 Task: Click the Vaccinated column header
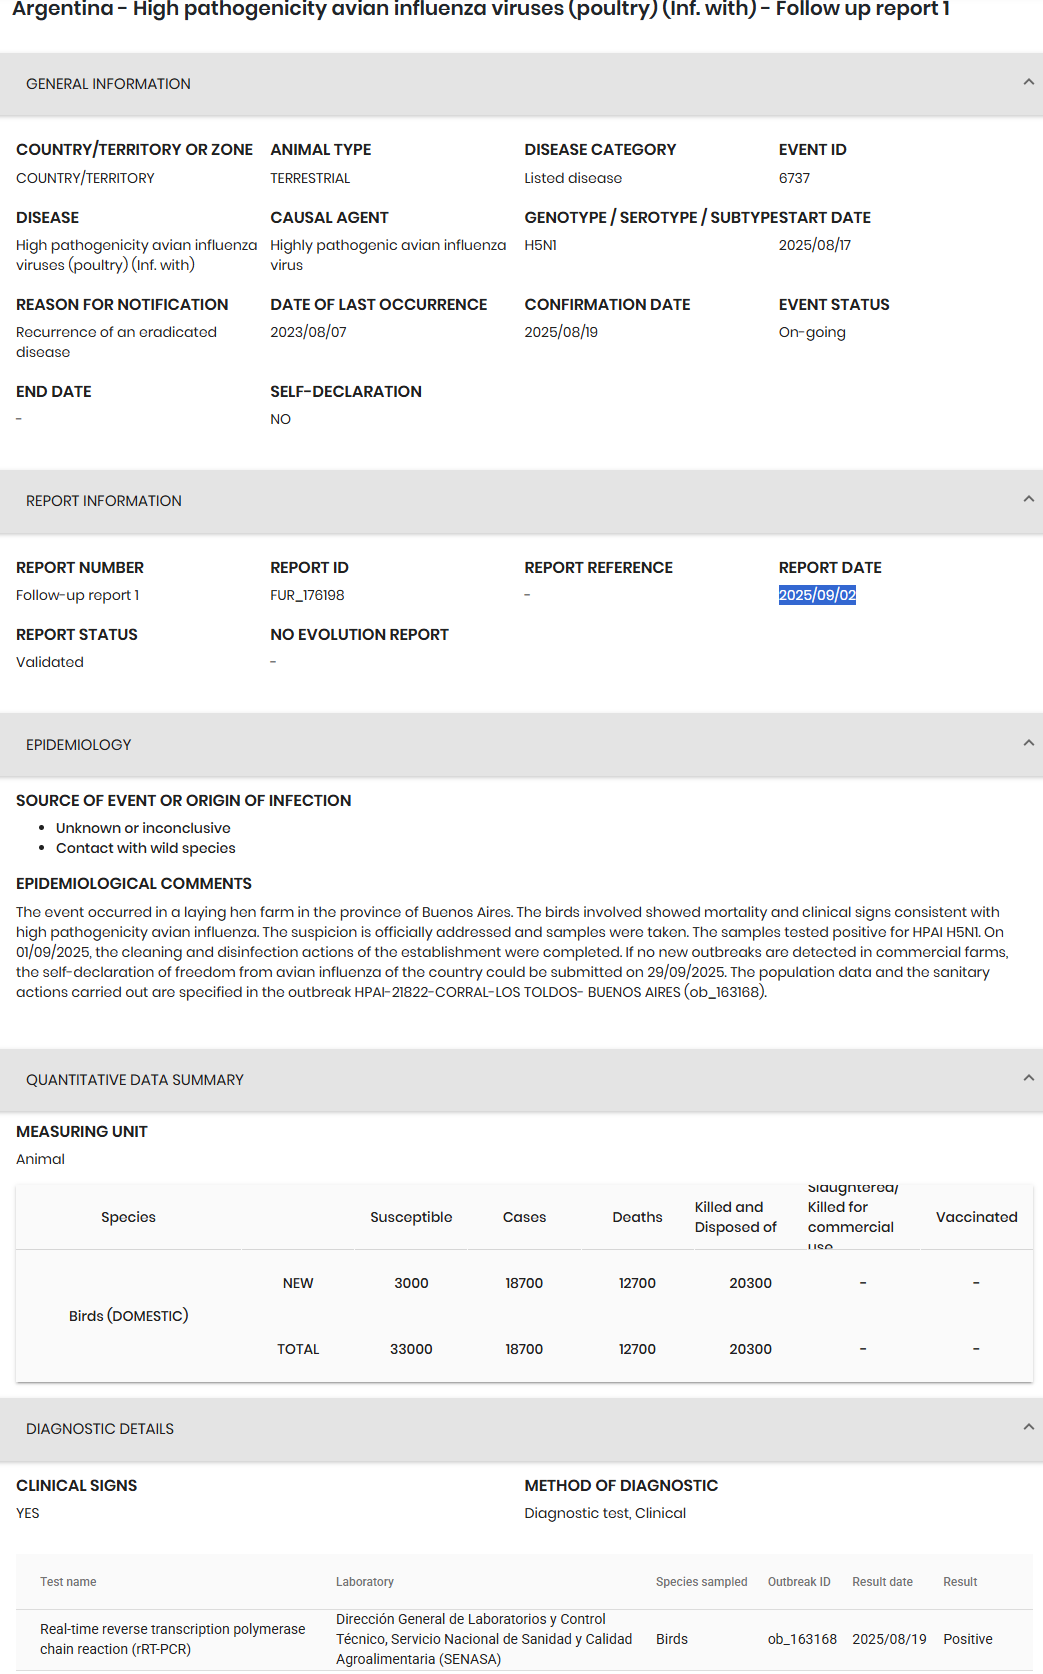click(x=976, y=1217)
